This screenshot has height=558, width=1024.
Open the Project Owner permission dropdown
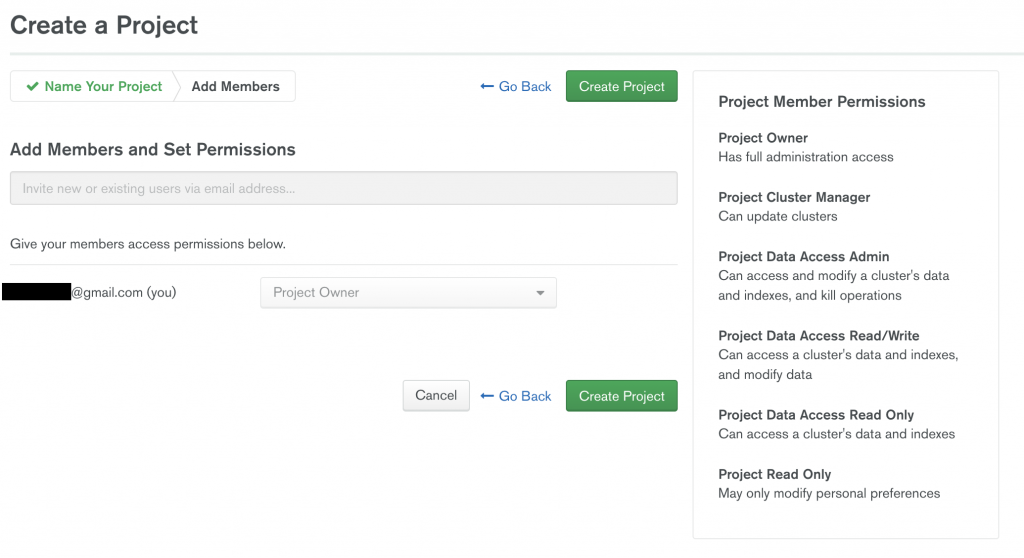(408, 293)
